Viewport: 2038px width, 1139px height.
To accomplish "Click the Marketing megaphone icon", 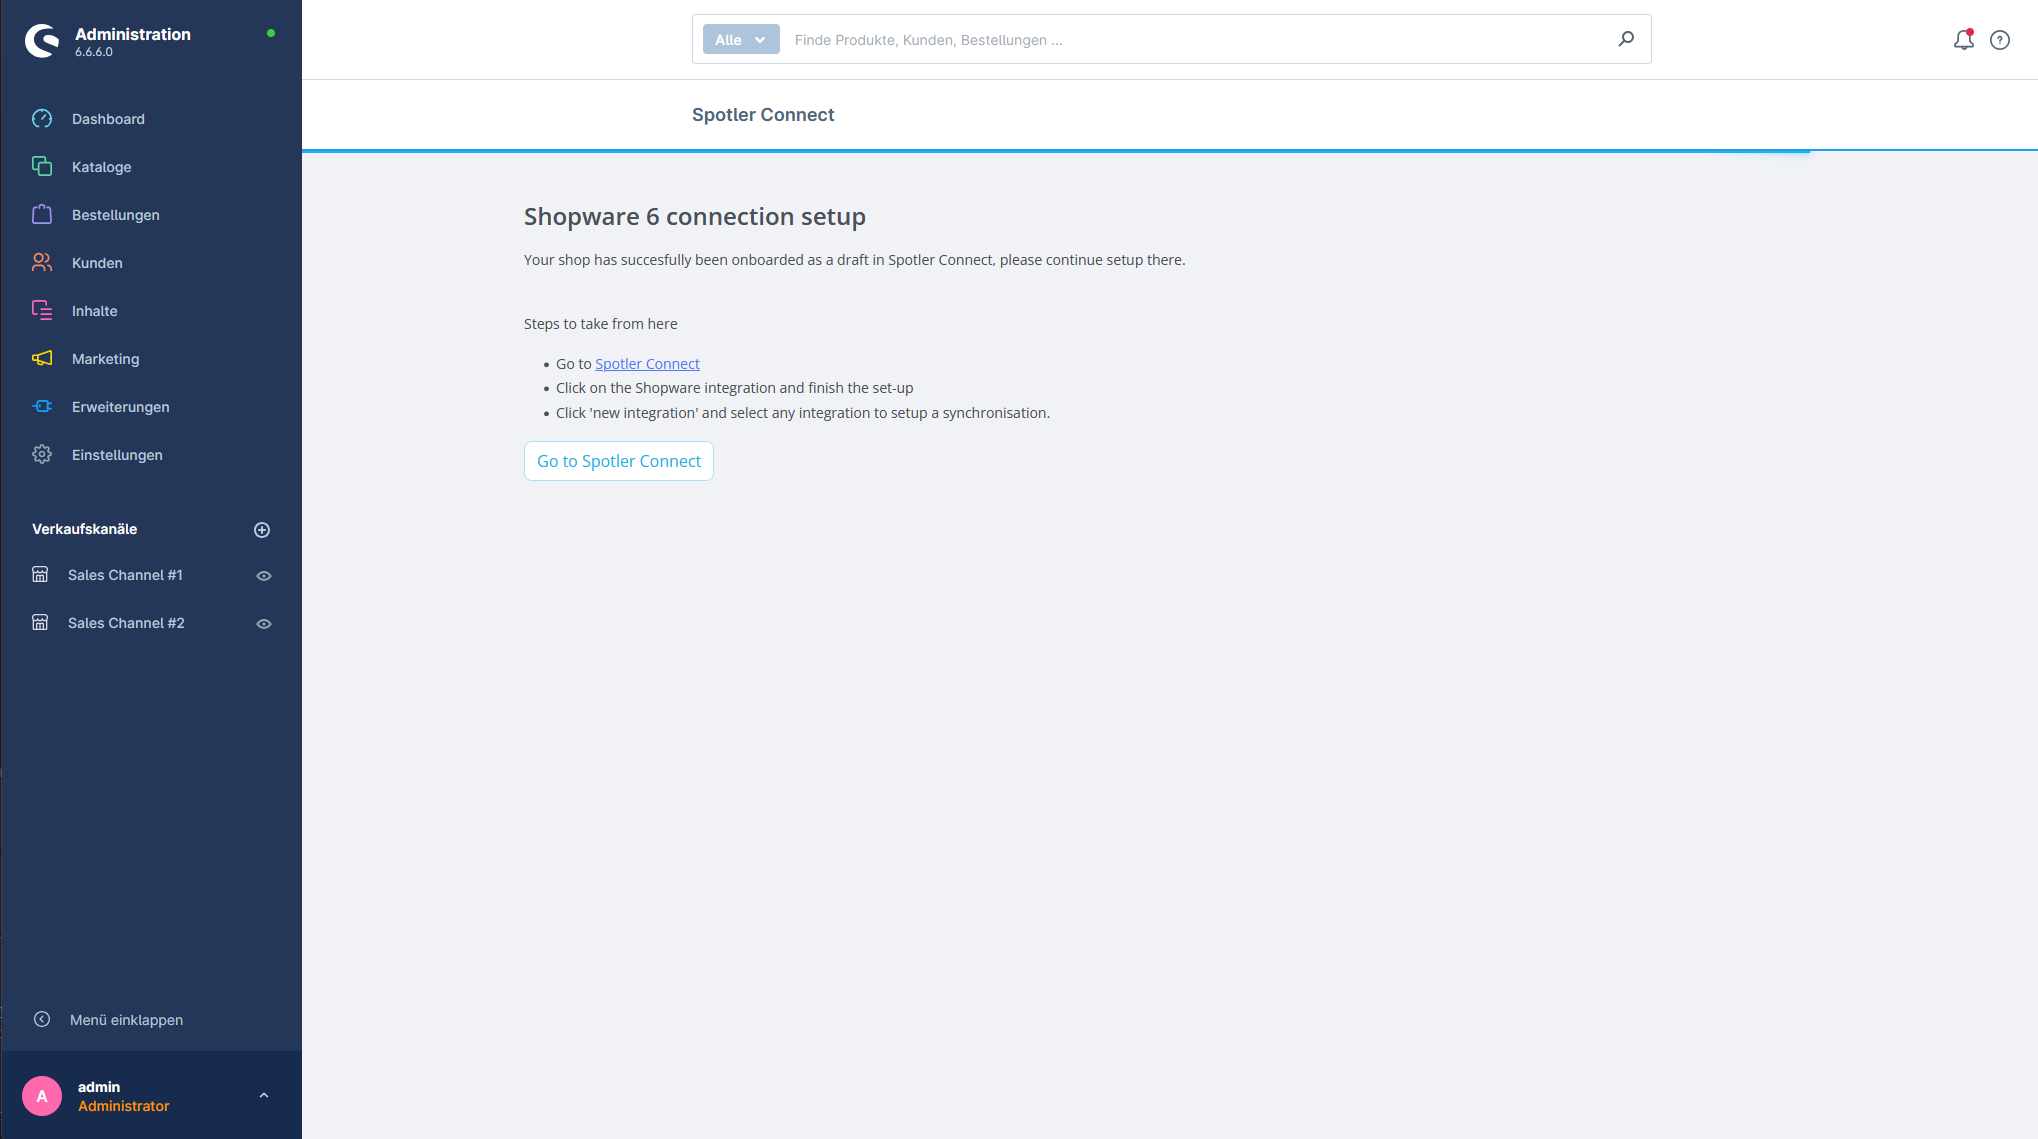I will tap(42, 359).
